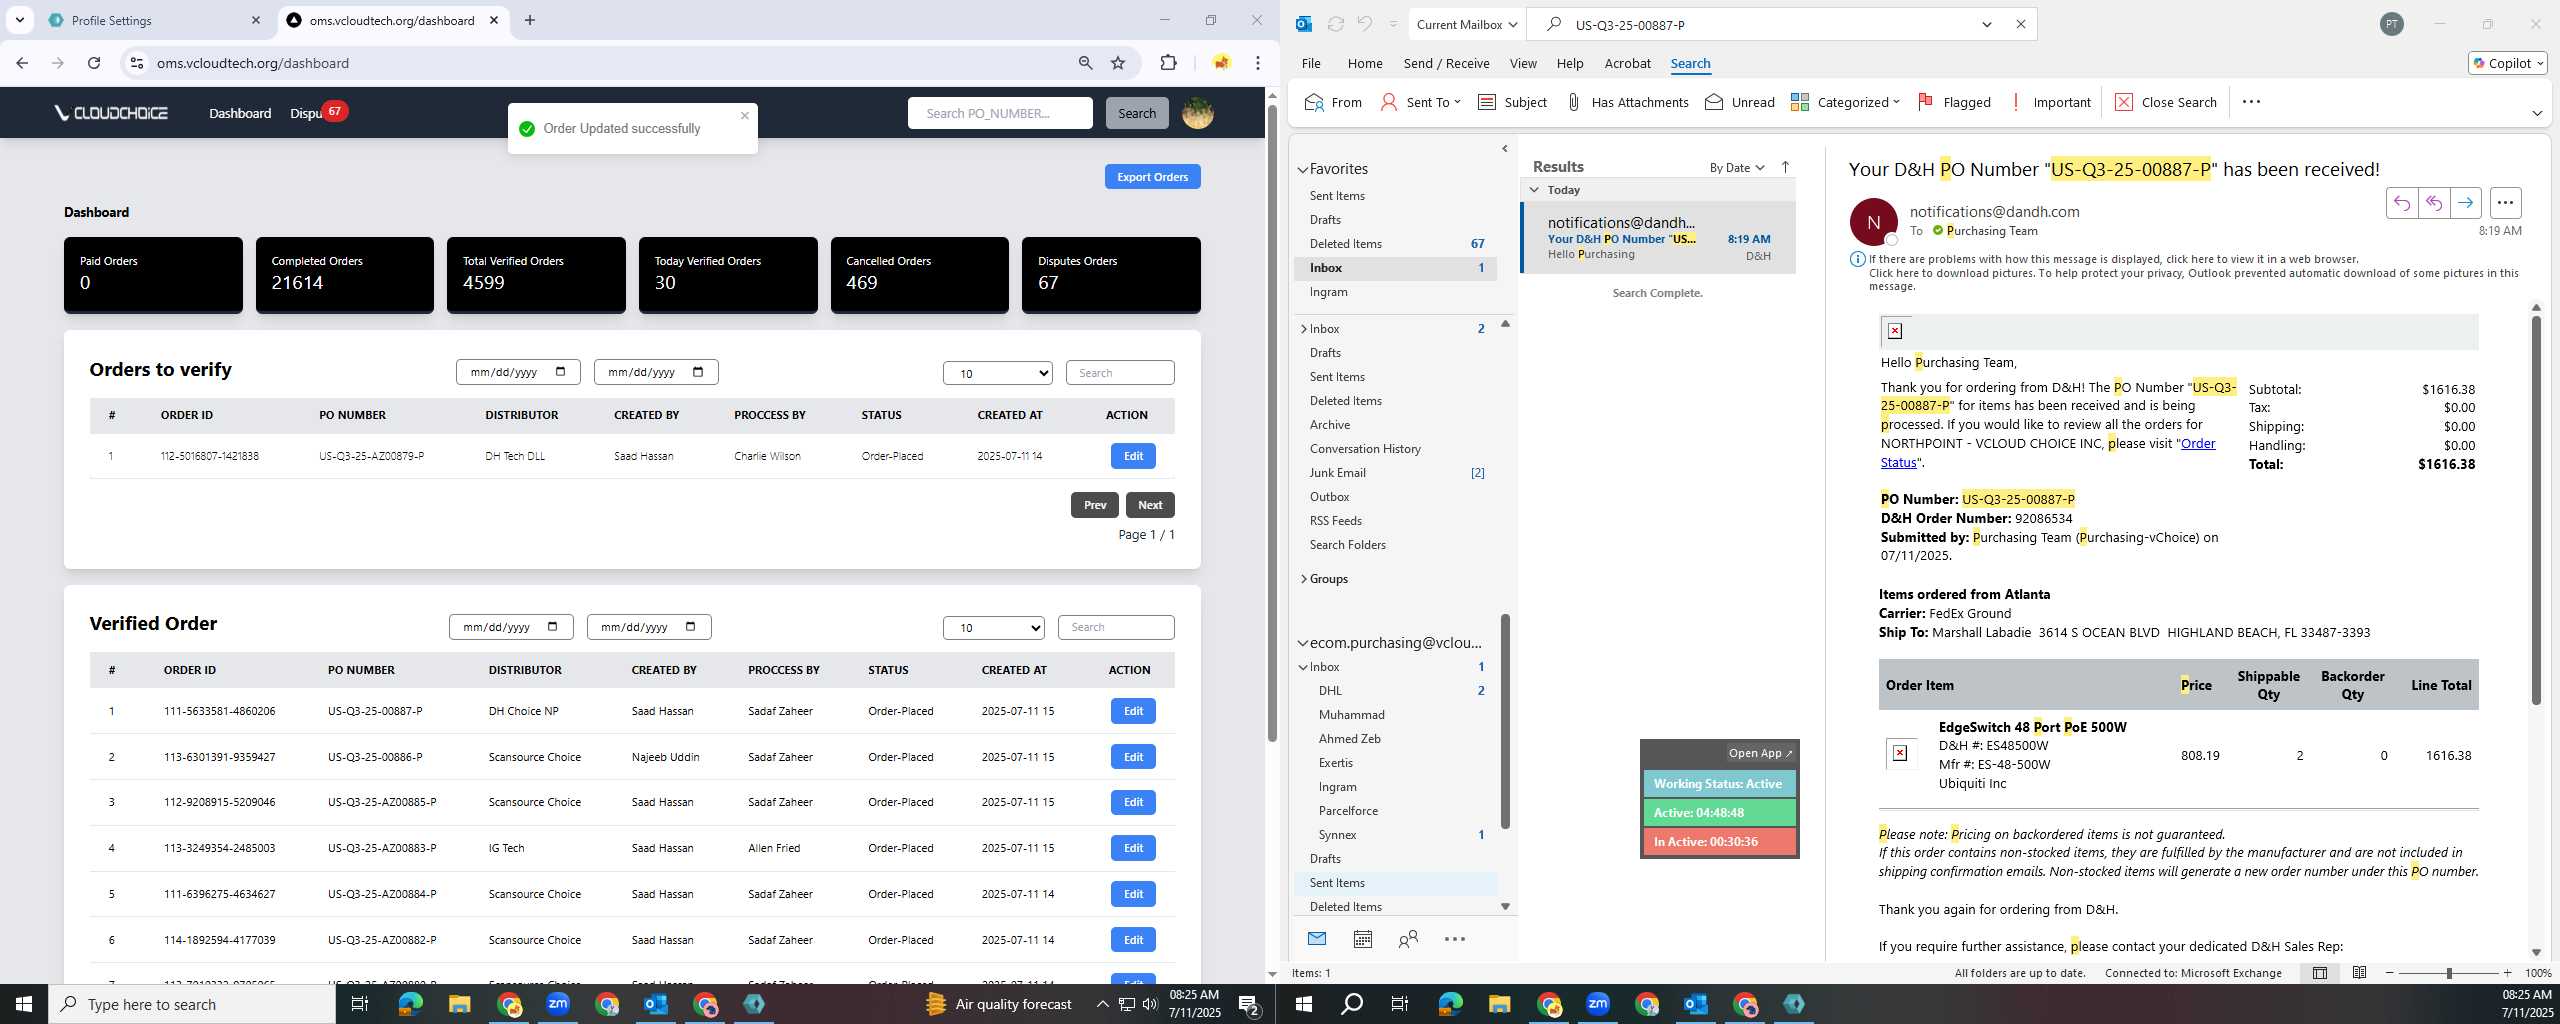2560x1024 pixels.
Task: Select the notifications@dandh email result
Action: [1658, 238]
